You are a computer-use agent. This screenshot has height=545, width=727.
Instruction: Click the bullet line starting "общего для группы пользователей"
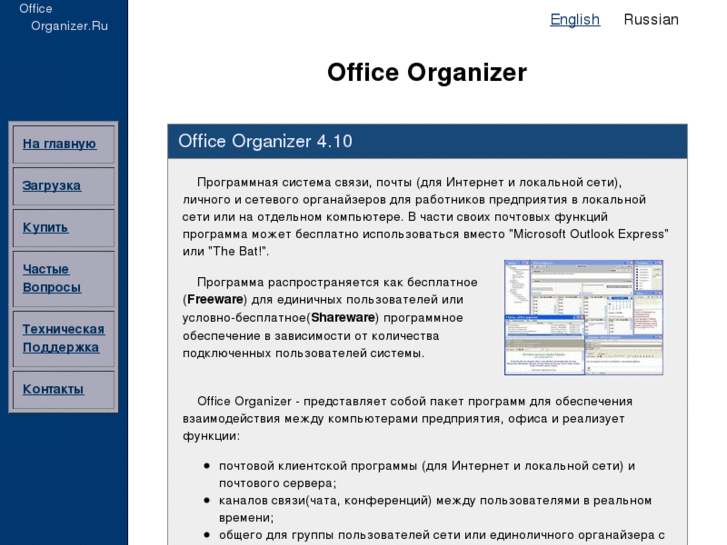click(441, 535)
